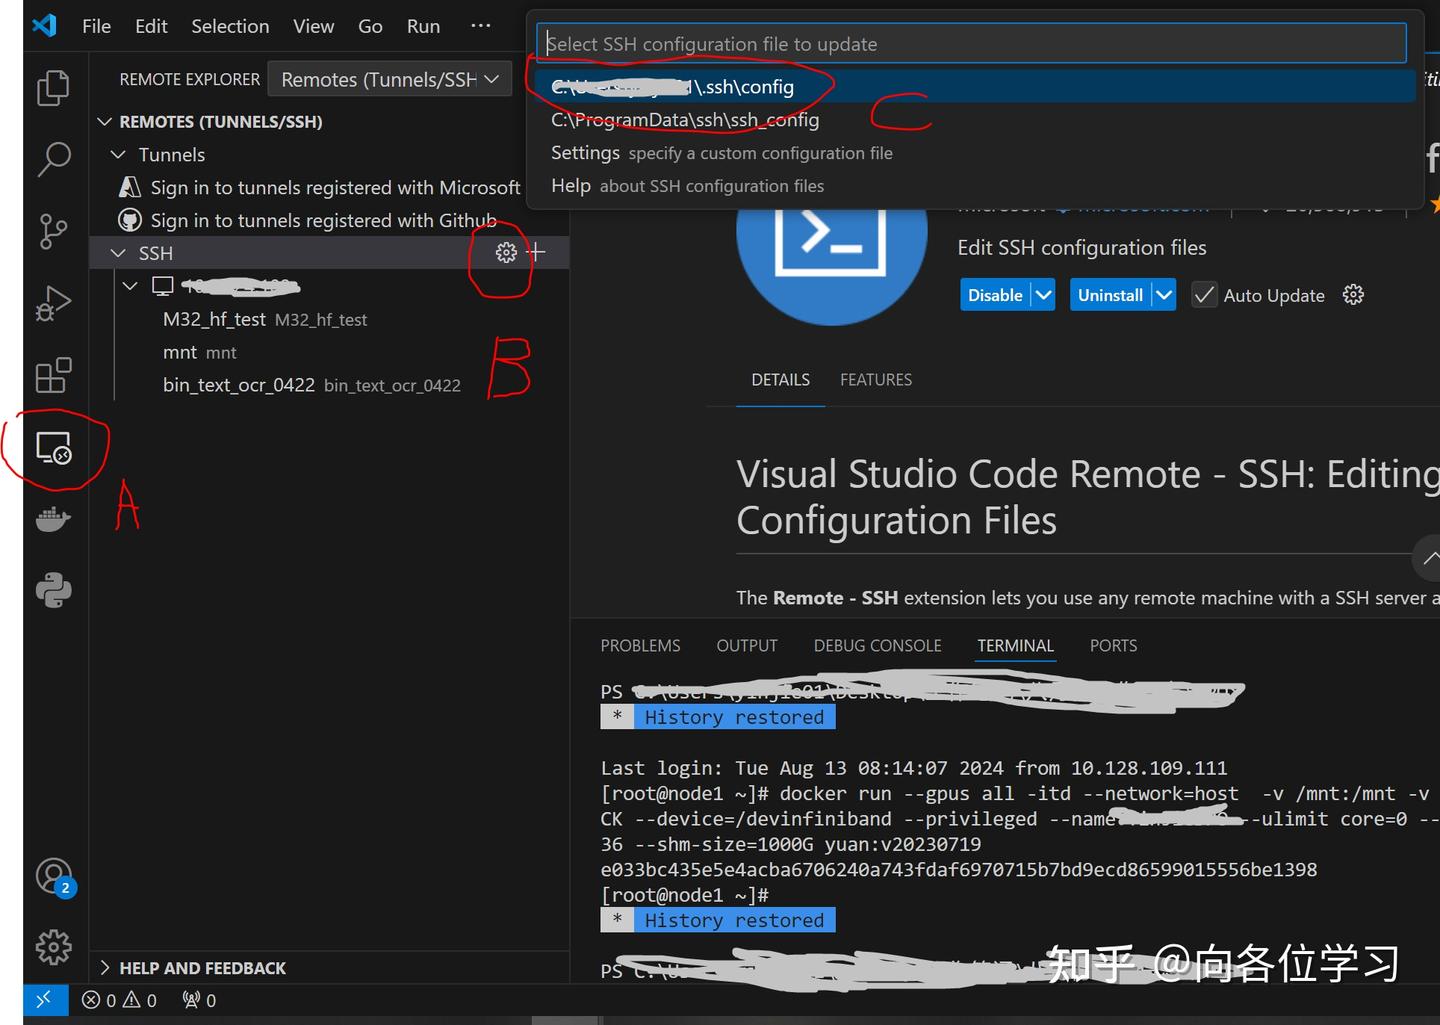
Task: Open the Accounts icon with badge
Action: [x=55, y=877]
